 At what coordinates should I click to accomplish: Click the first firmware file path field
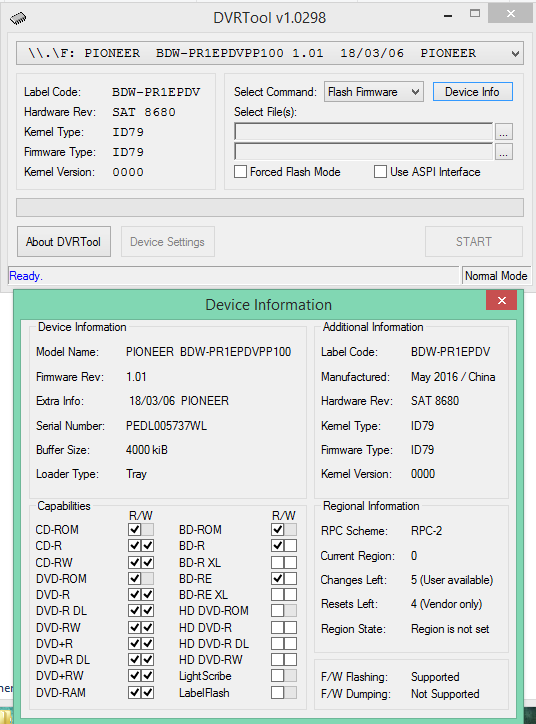363,132
